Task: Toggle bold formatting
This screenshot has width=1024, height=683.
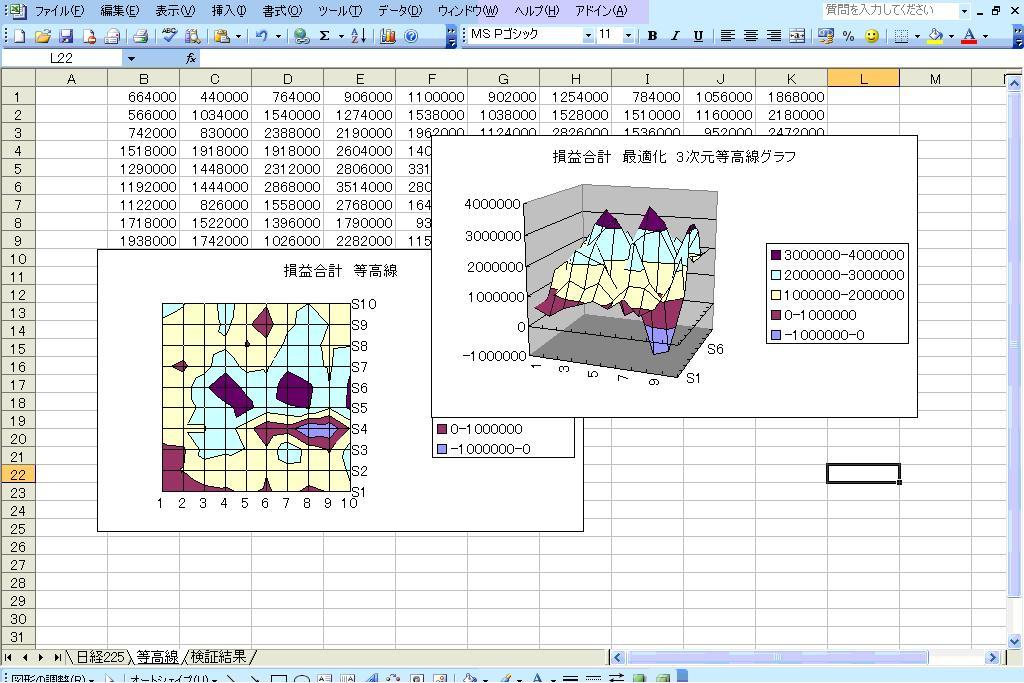Action: click(x=652, y=36)
